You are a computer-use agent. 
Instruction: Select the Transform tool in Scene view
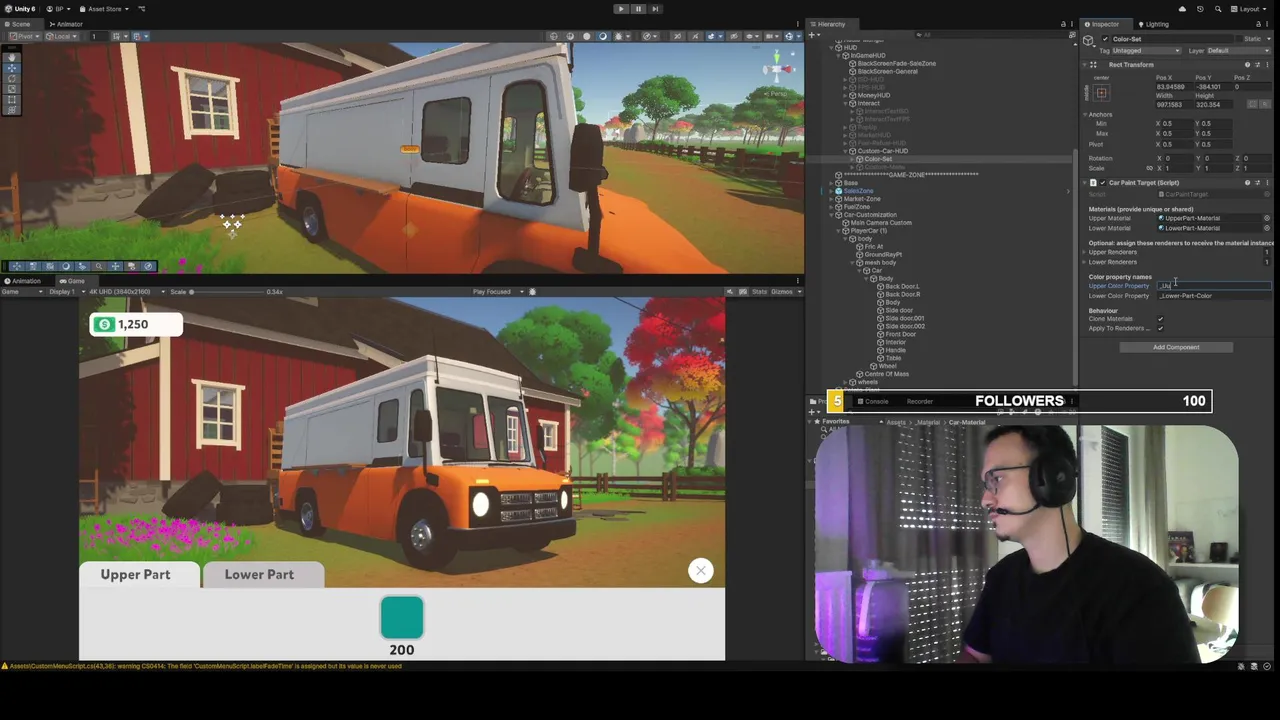click(x=12, y=109)
